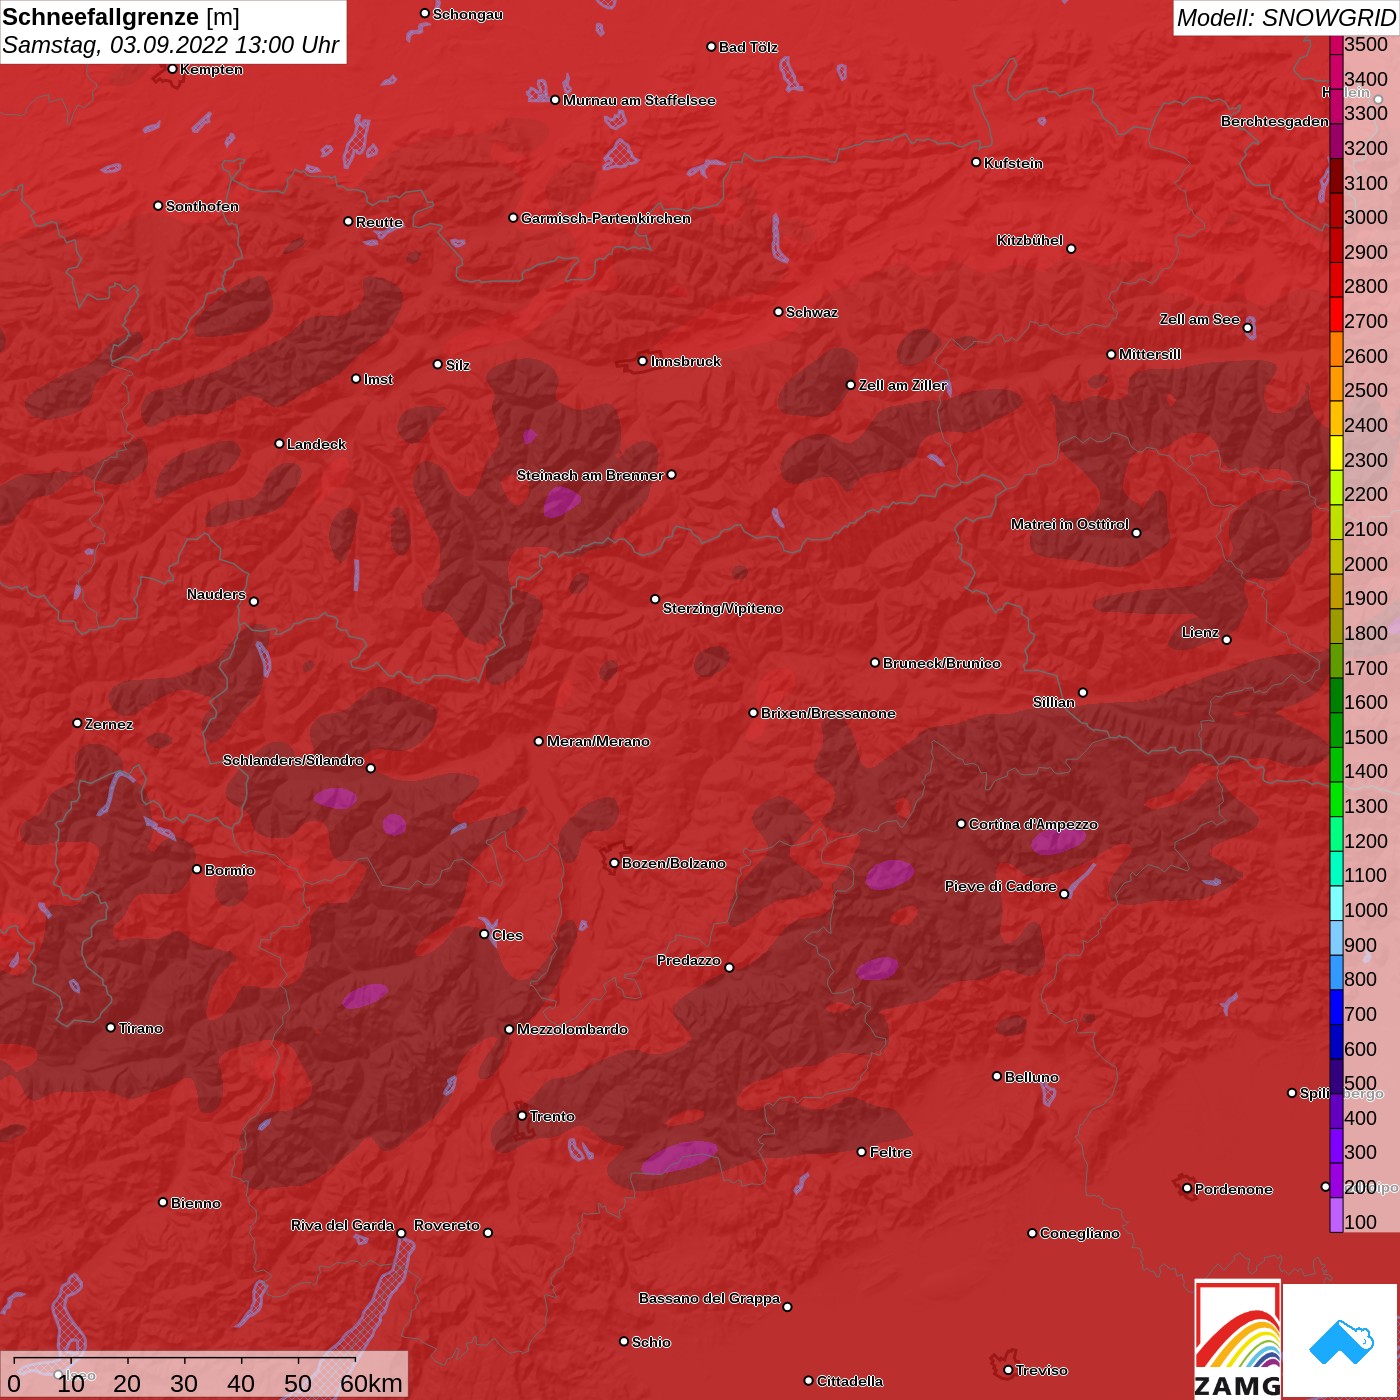Viewport: 1400px width, 1400px height.
Task: Select the lightest violet band at legend bottom
Action: pos(1336,1215)
